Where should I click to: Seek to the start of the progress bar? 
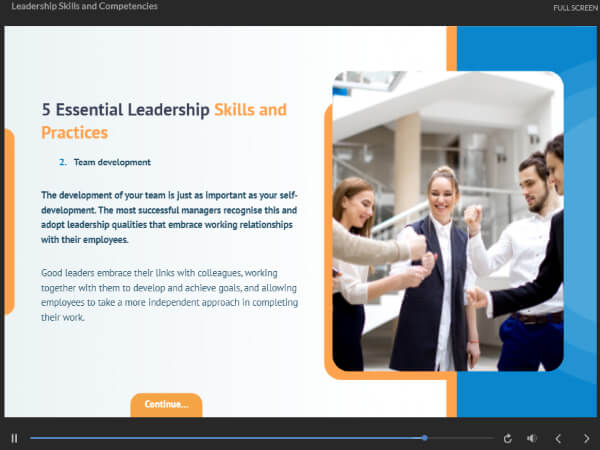point(32,438)
